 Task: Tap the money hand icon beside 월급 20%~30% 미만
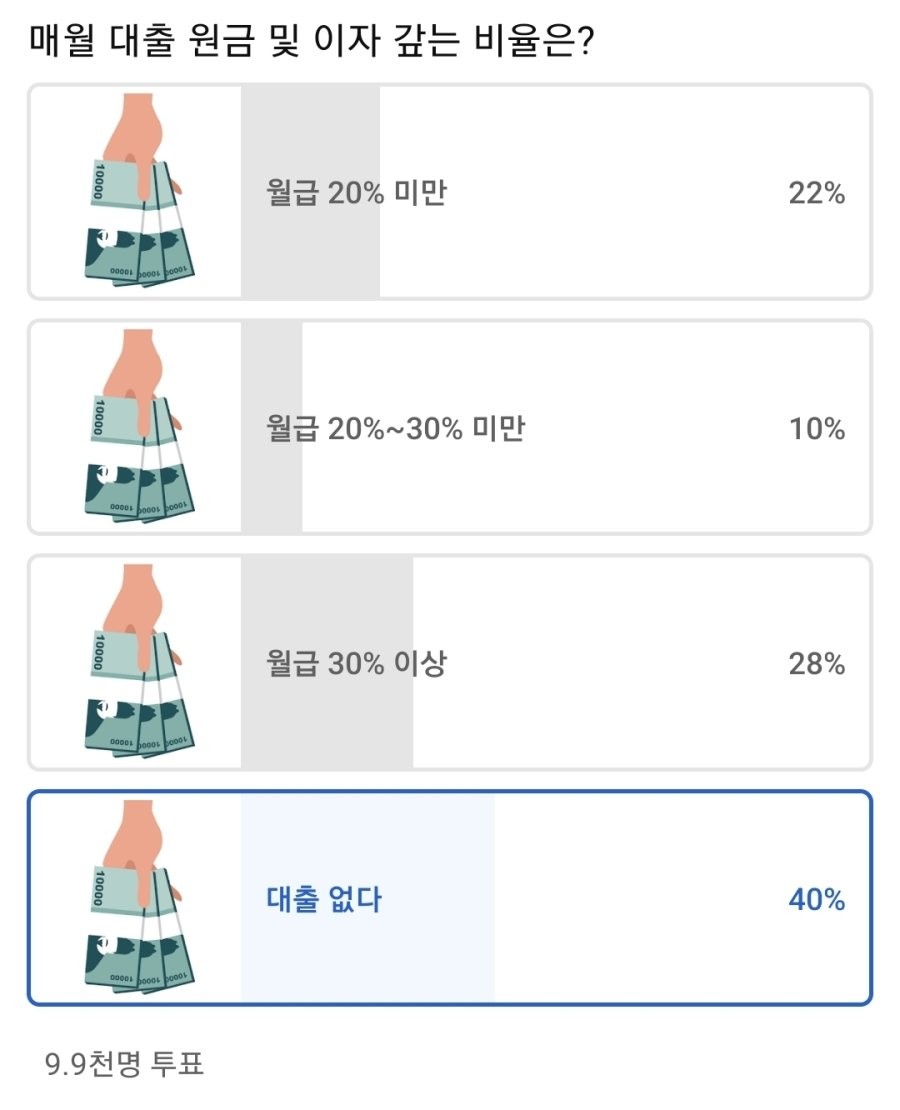[x=139, y=426]
